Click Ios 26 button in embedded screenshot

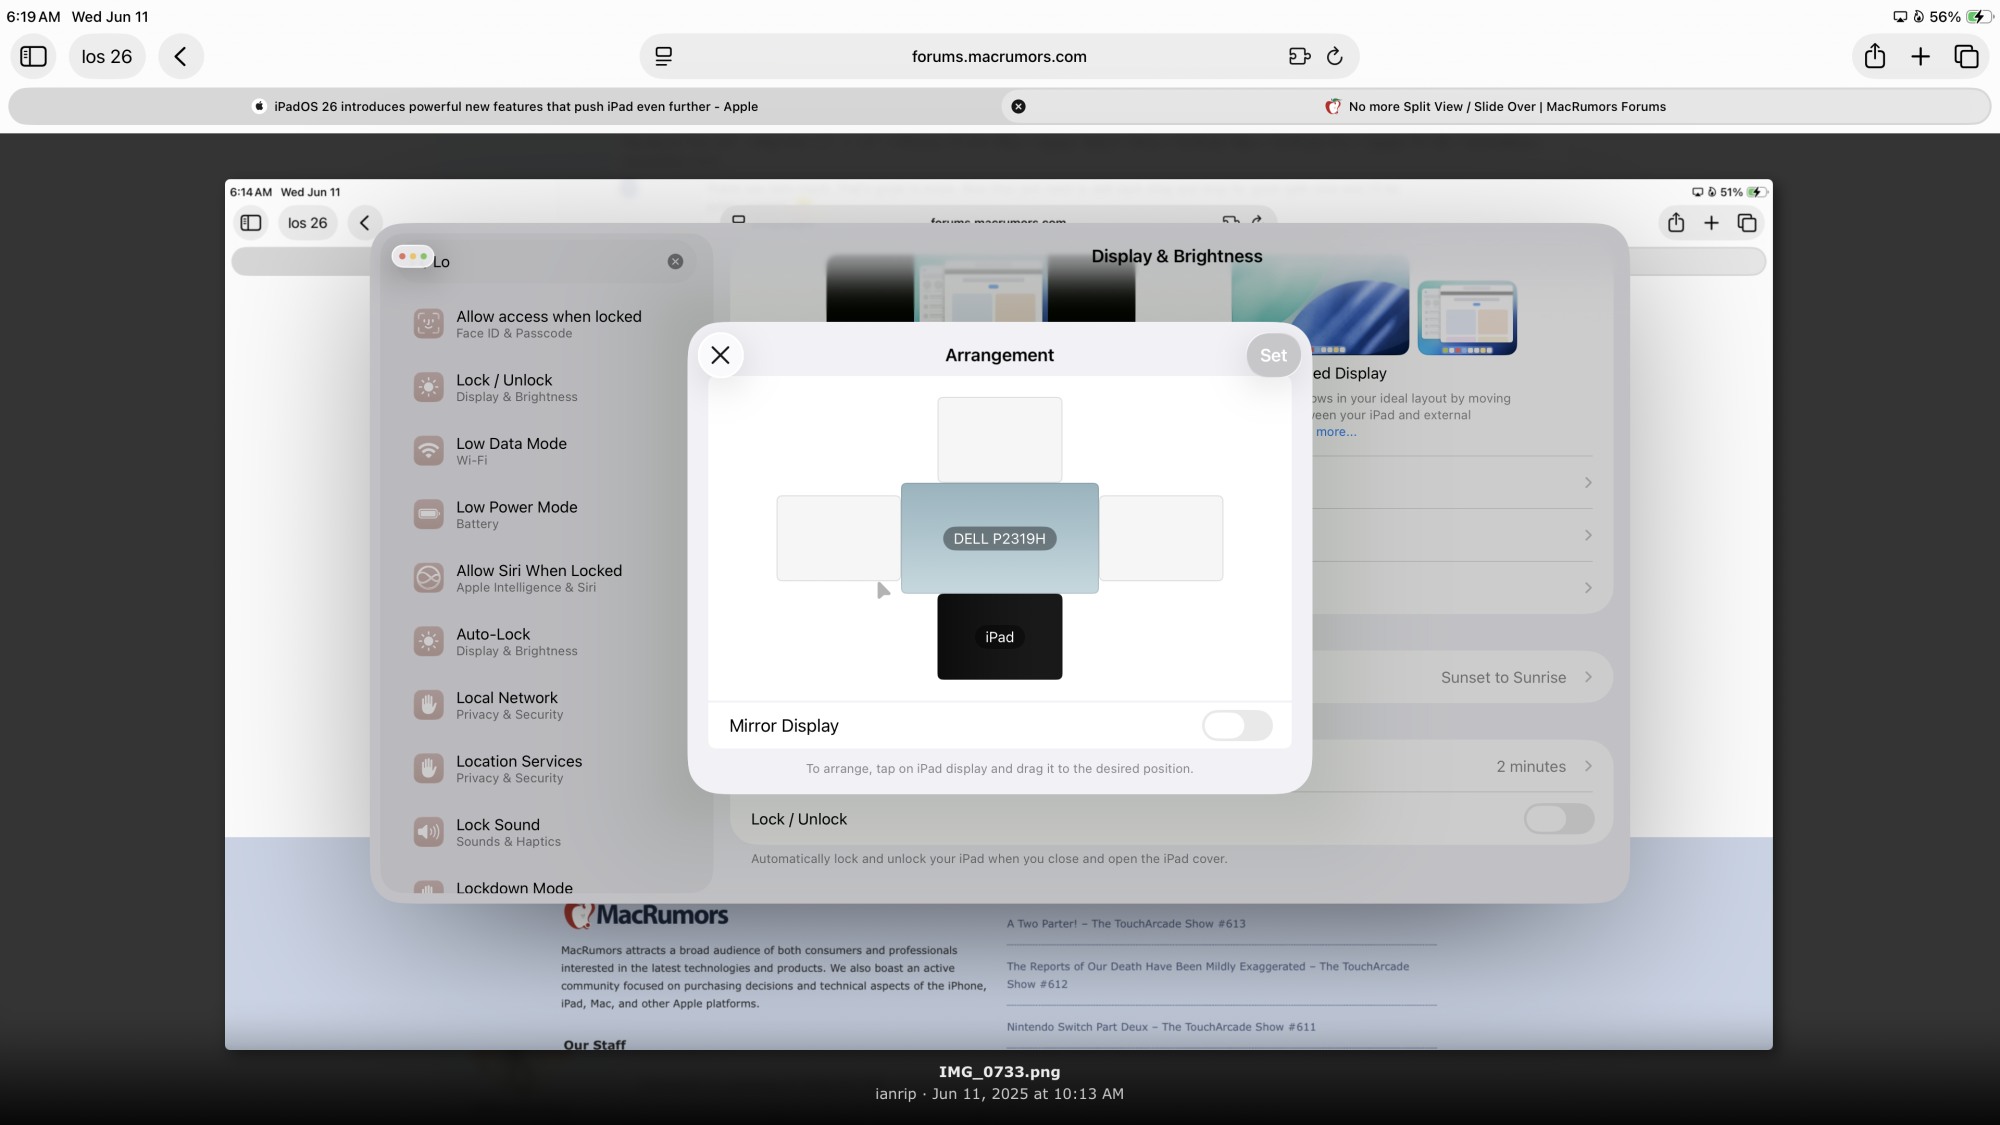308,223
